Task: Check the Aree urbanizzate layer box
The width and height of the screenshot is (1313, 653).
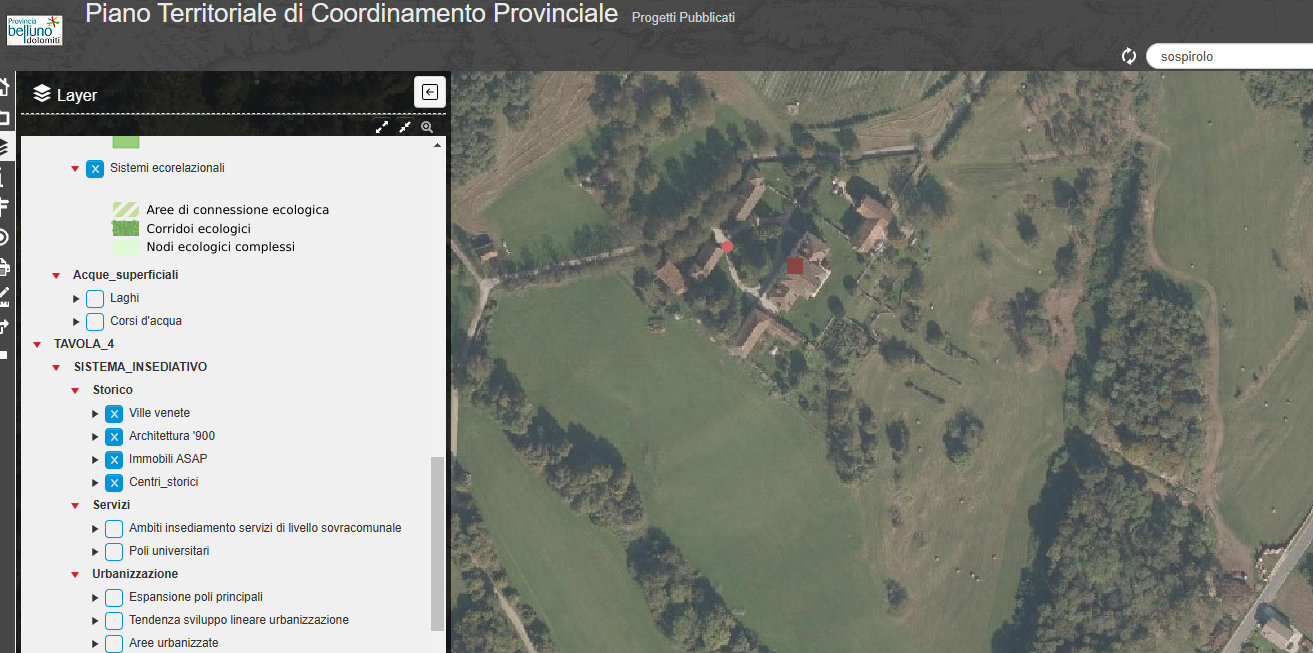Action: pos(114,644)
